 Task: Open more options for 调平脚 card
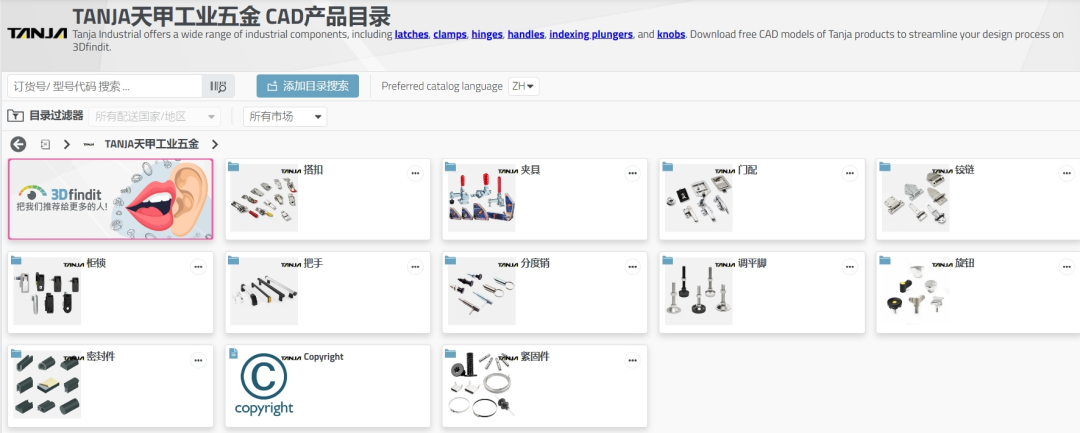point(850,267)
